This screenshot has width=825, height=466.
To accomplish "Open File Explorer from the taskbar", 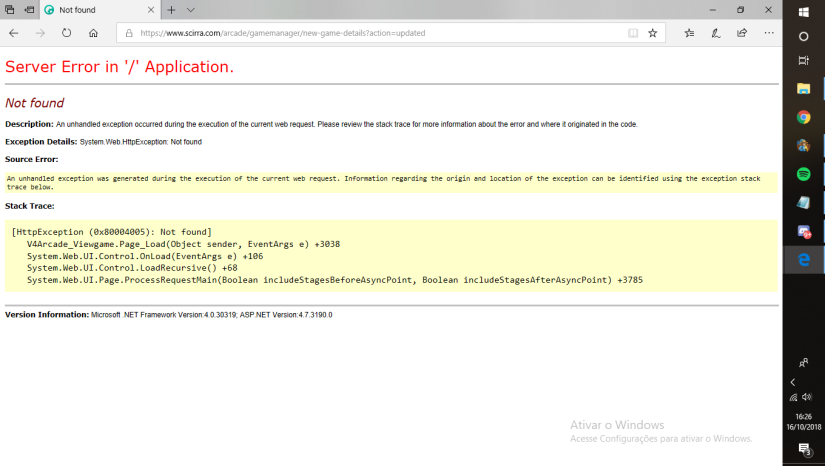I will tap(803, 88).
